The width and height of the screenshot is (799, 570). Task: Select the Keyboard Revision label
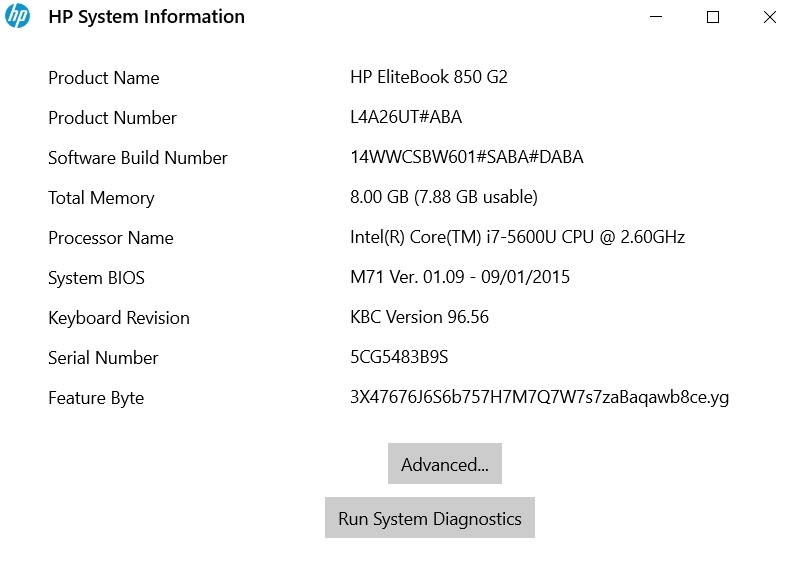pyautogui.click(x=119, y=318)
